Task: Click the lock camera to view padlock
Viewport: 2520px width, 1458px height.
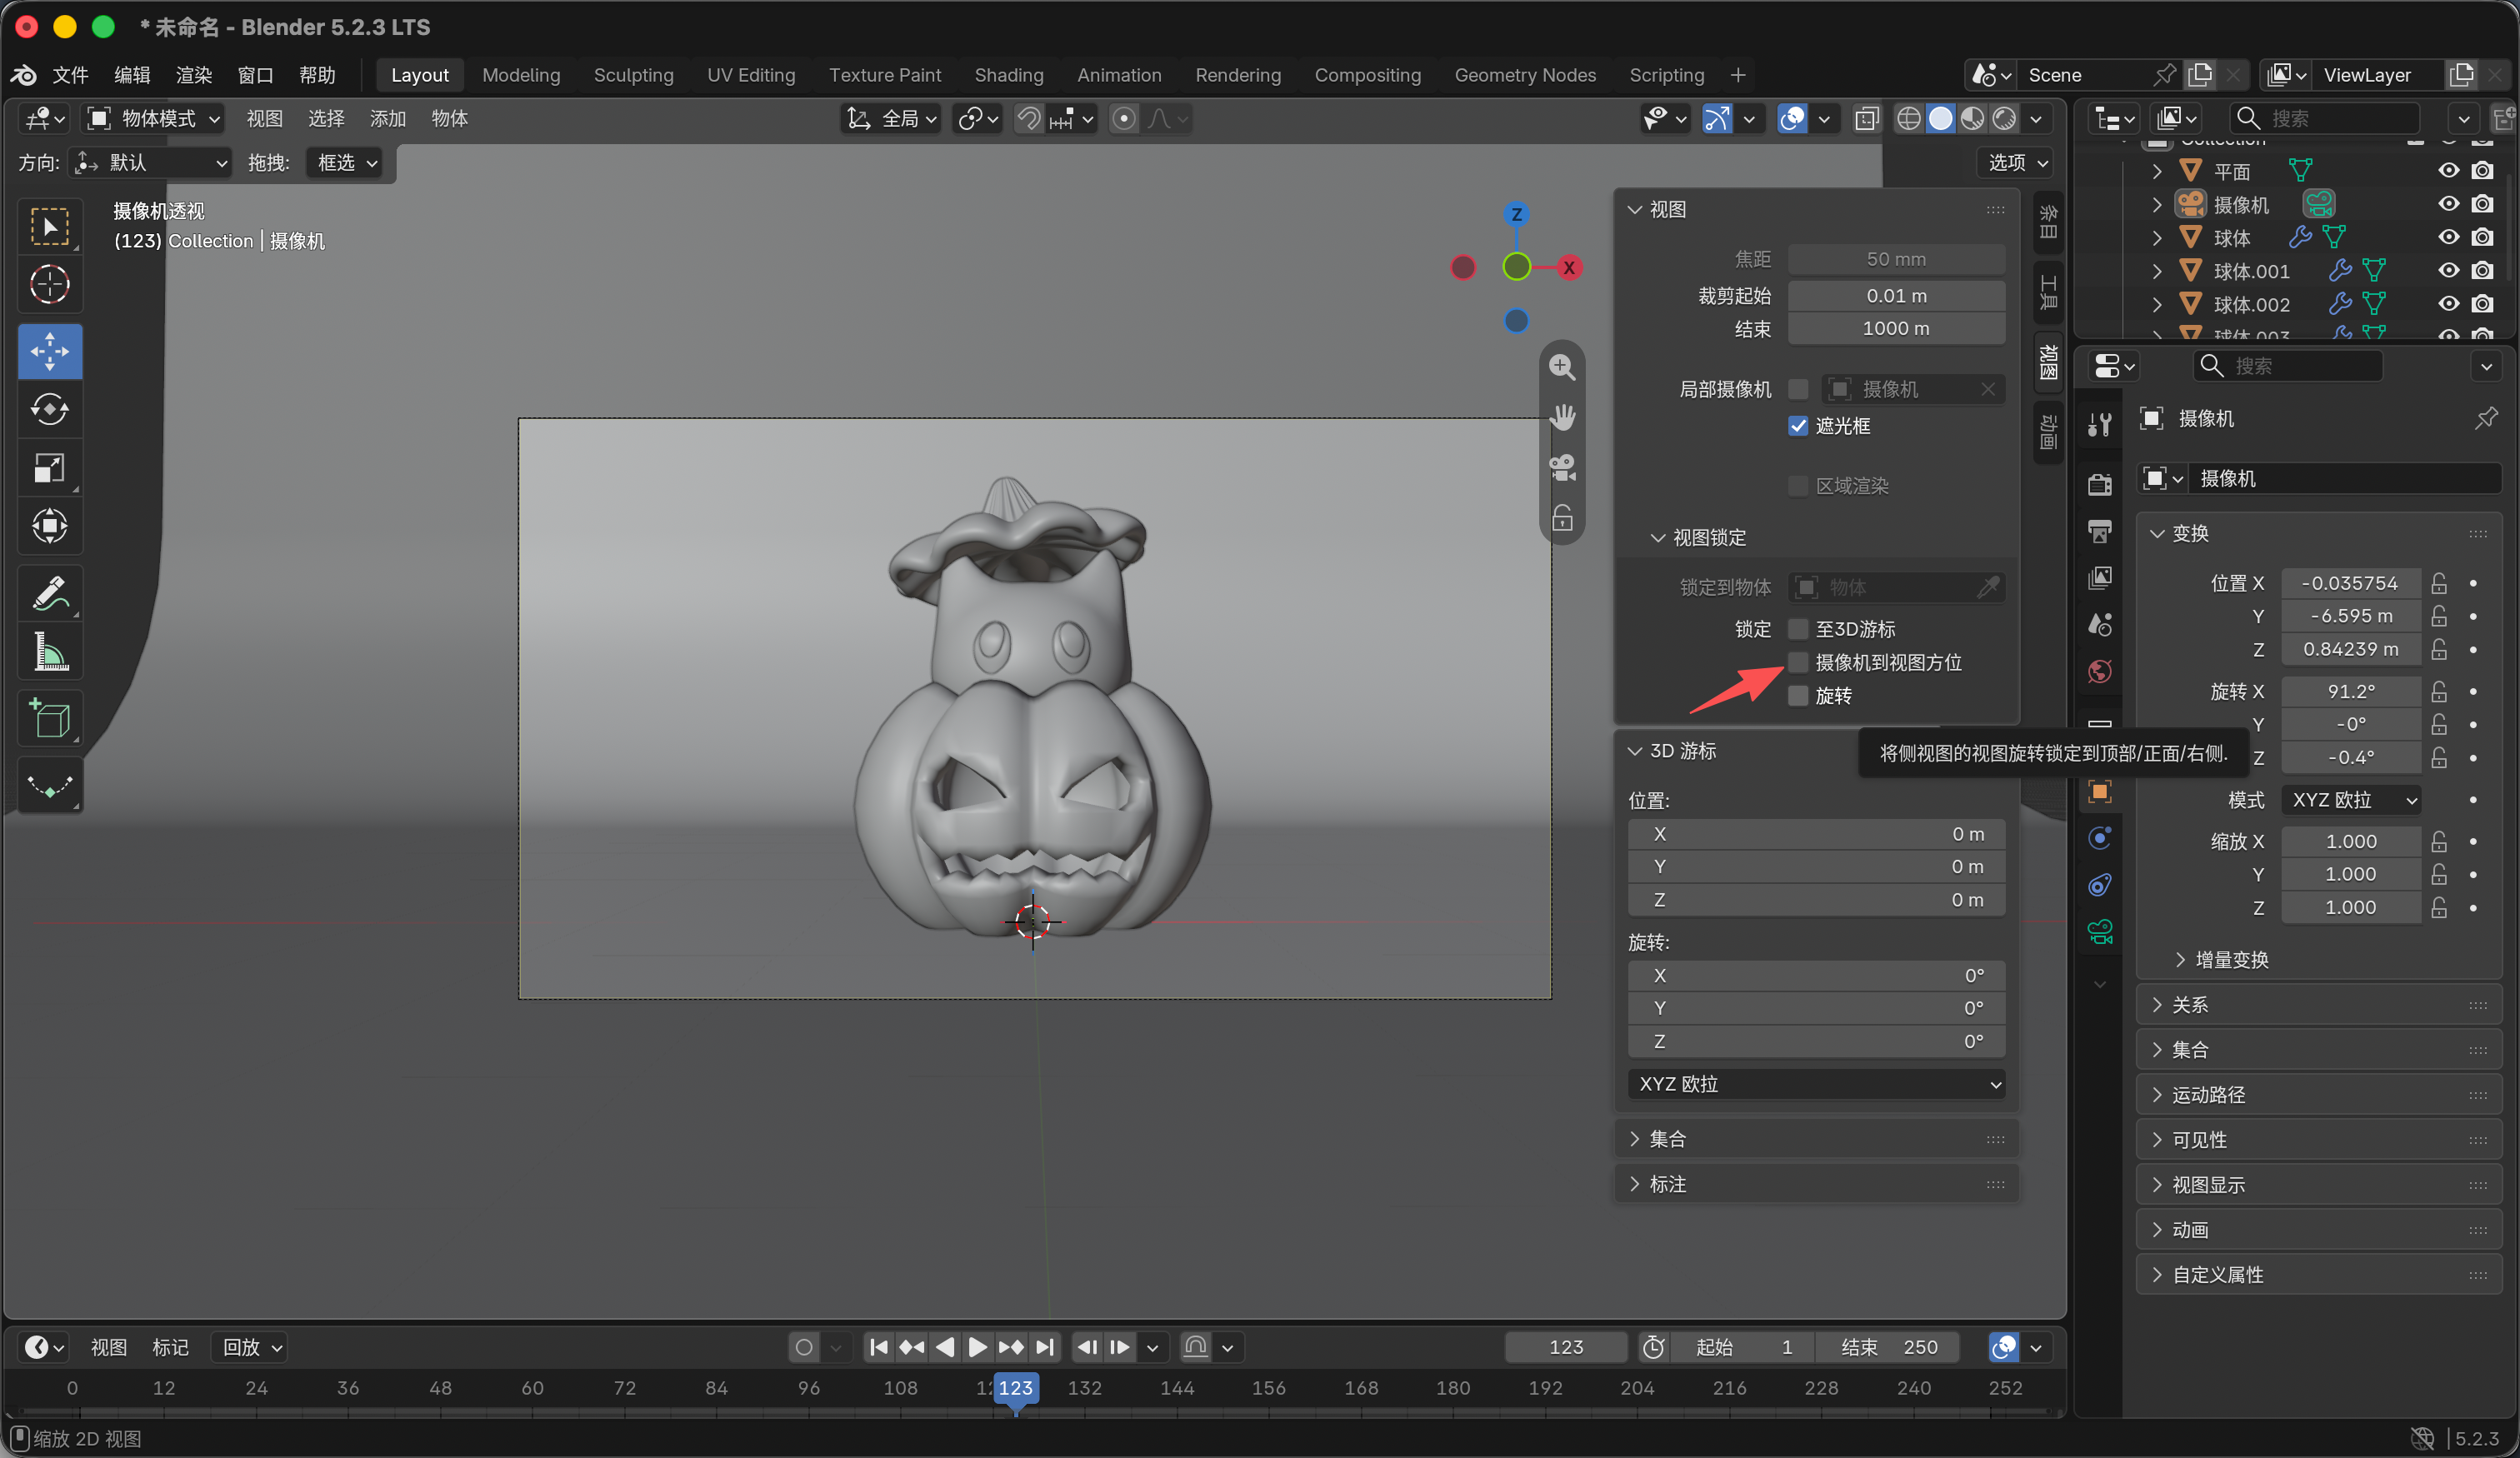Action: tap(1561, 518)
